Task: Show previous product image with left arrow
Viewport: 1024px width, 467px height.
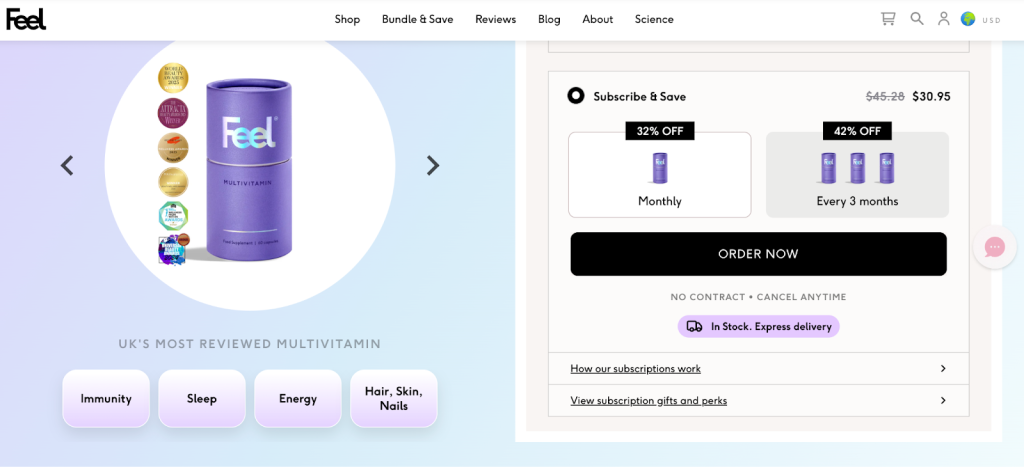Action: [x=67, y=165]
